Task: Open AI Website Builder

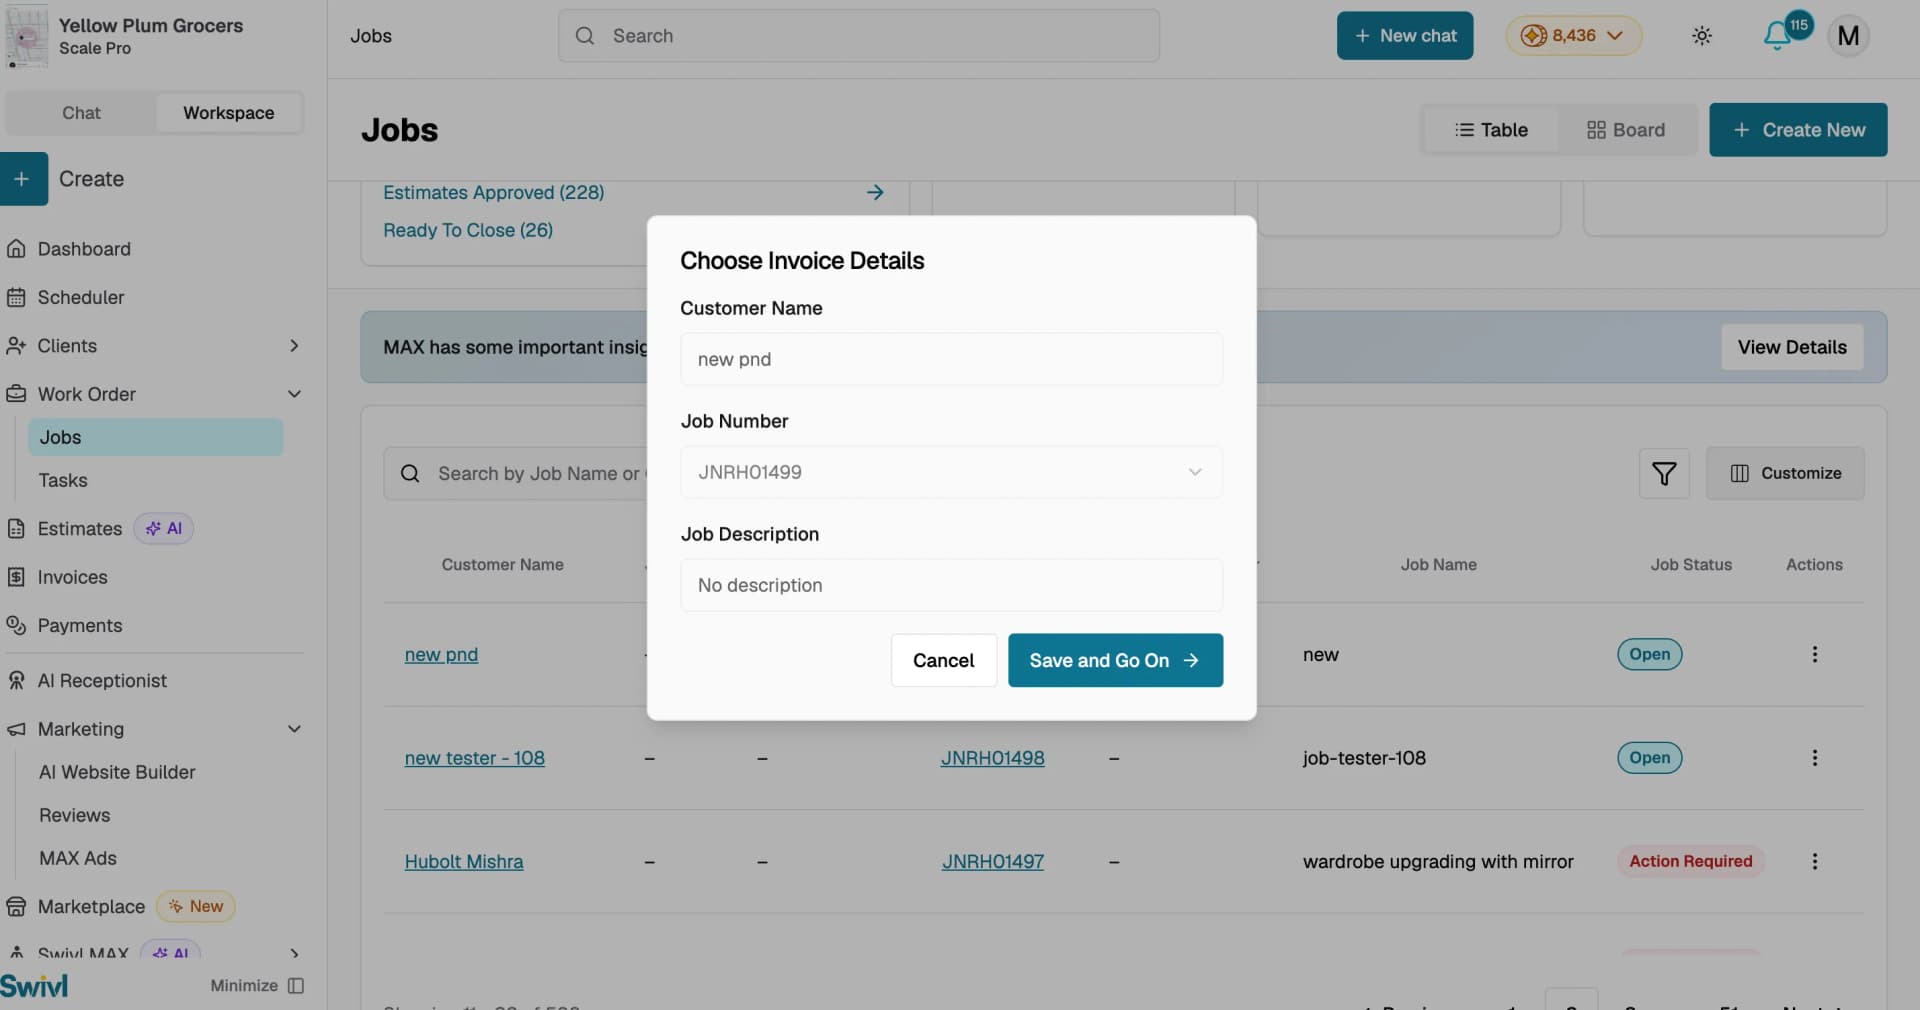Action: coord(117,772)
